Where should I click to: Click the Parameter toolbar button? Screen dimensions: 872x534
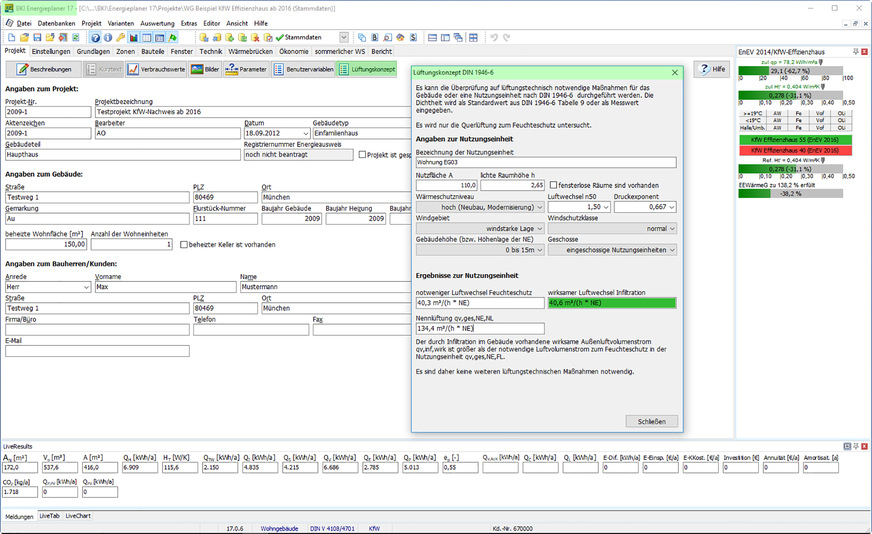[x=246, y=70]
